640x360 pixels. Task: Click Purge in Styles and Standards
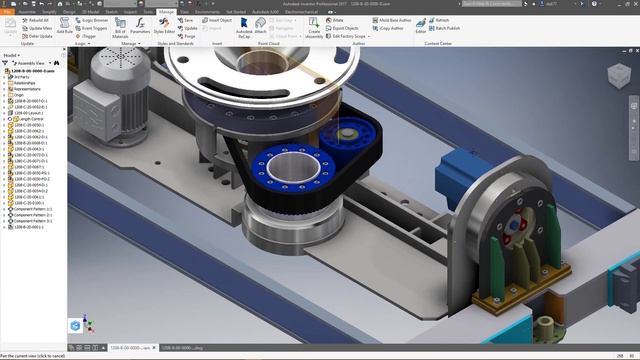[187, 36]
